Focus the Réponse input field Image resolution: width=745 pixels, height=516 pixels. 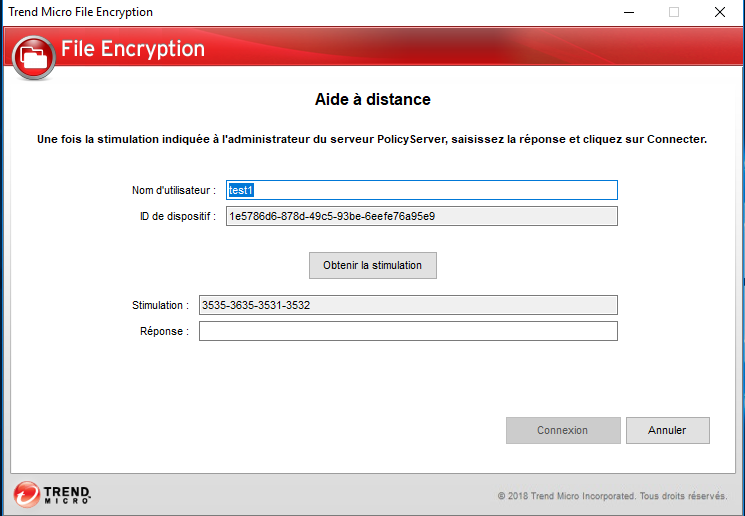tap(408, 331)
